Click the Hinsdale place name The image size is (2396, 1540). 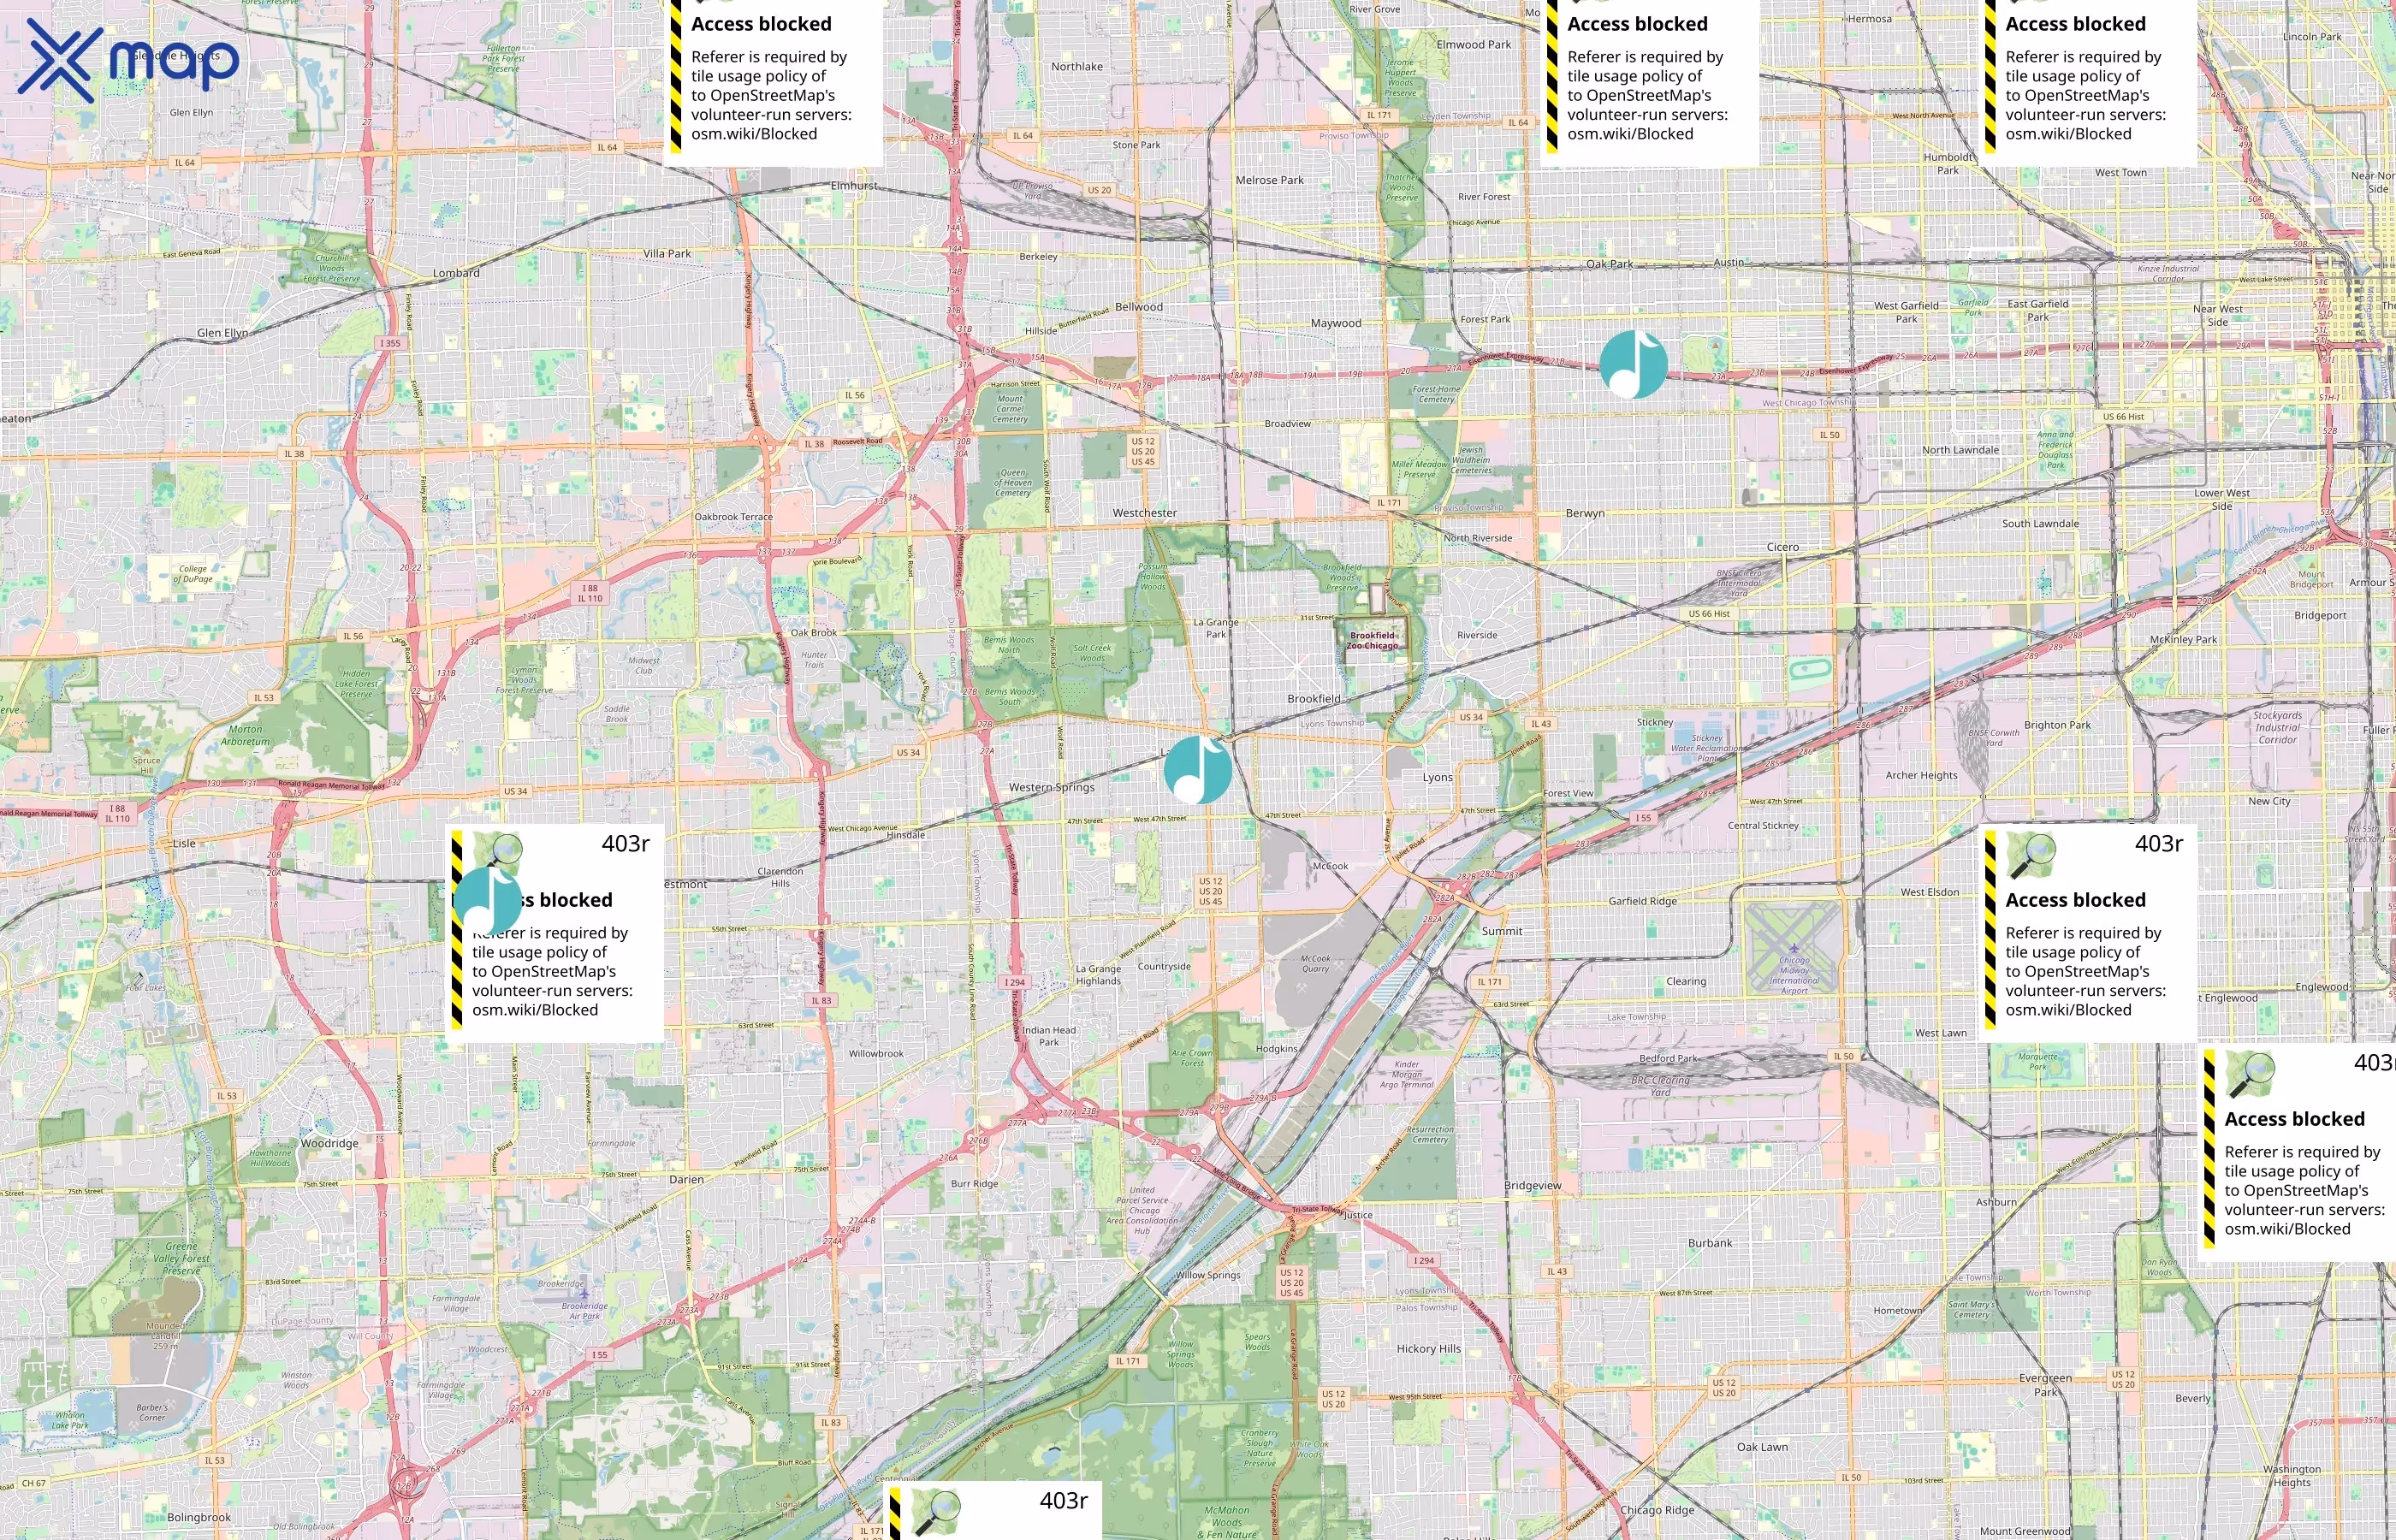pyautogui.click(x=906, y=835)
